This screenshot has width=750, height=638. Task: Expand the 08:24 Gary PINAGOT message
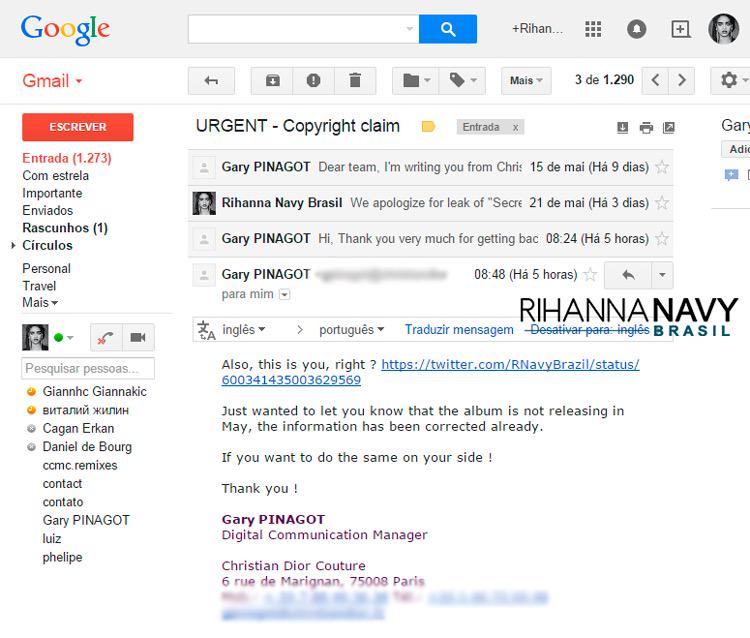(x=430, y=238)
